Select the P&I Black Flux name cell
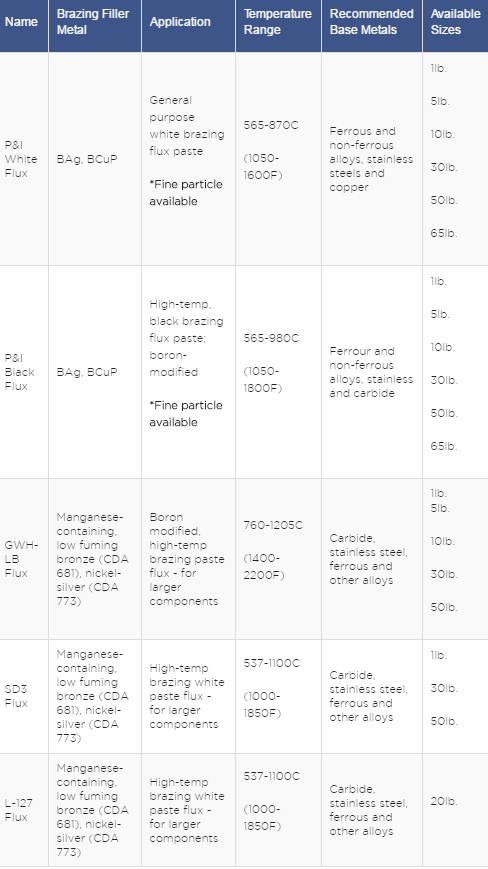 [20, 372]
